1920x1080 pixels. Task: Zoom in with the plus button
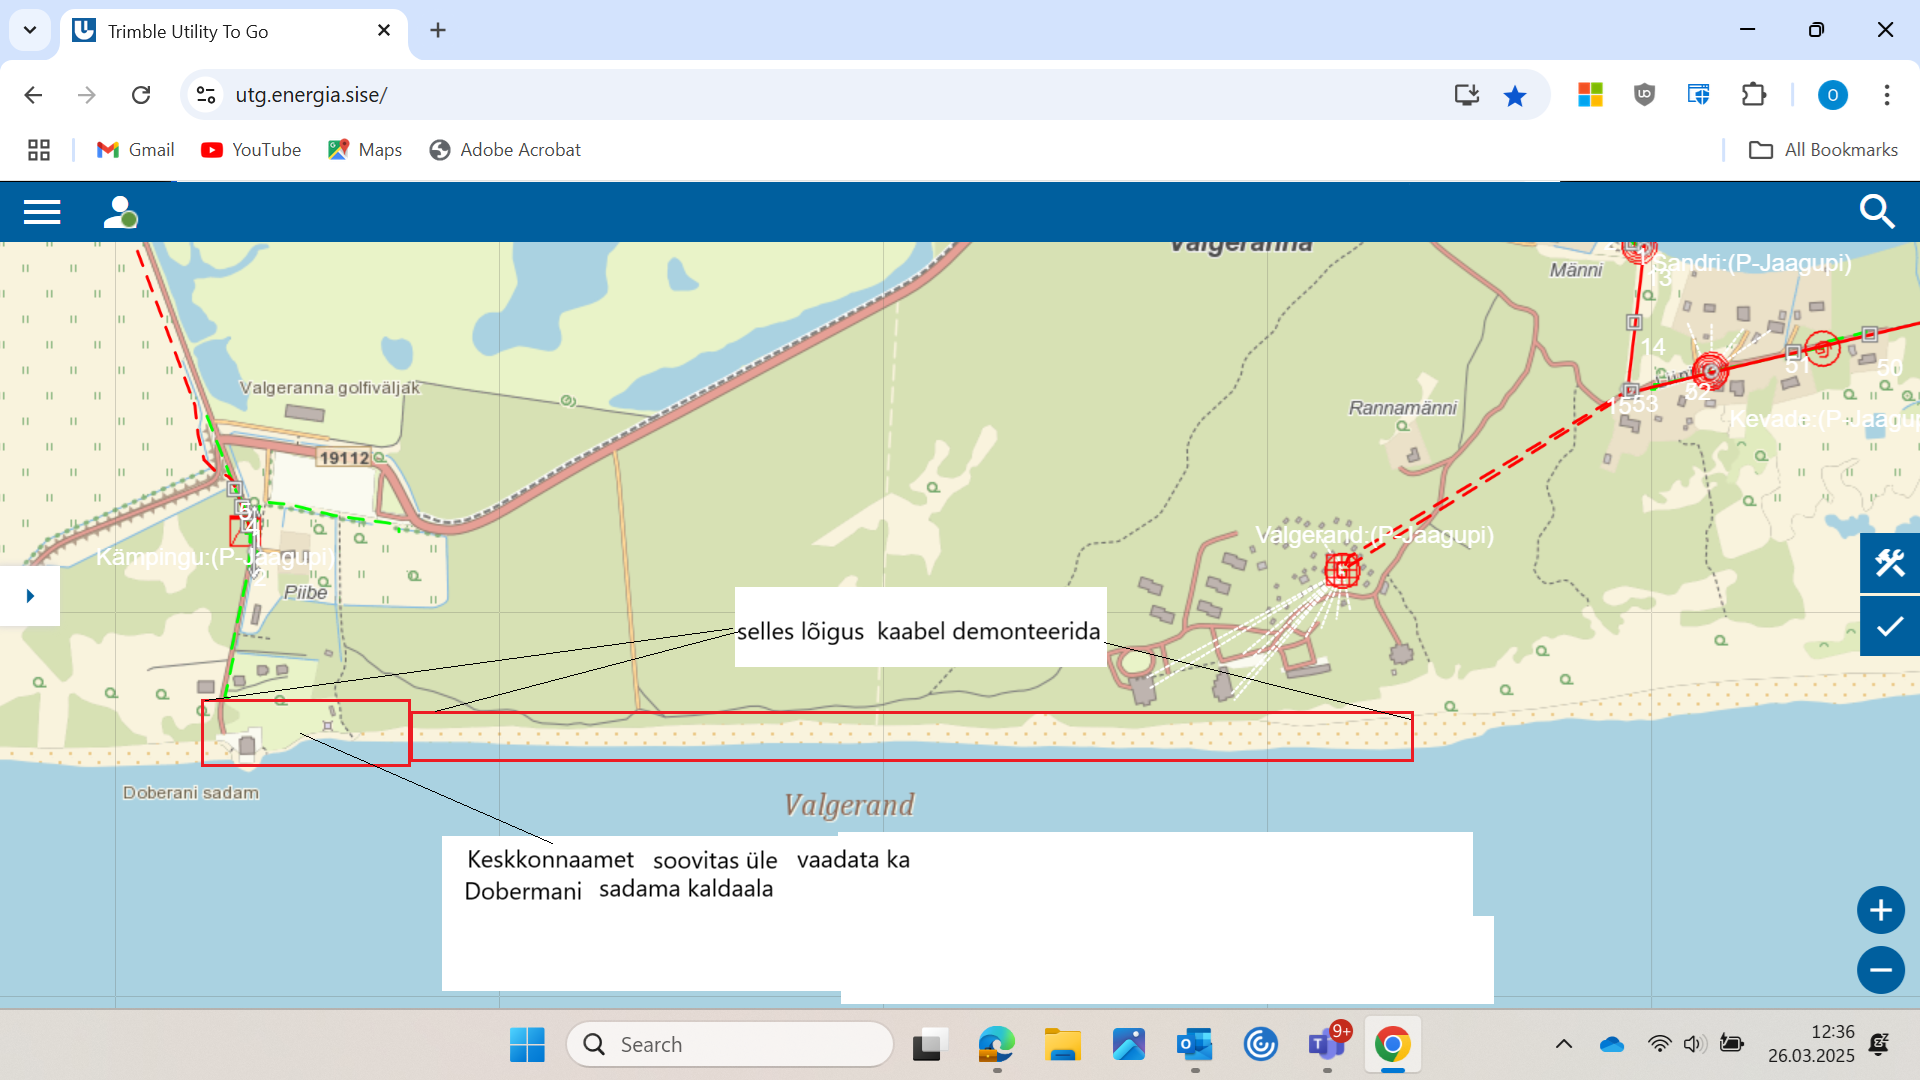1880,911
